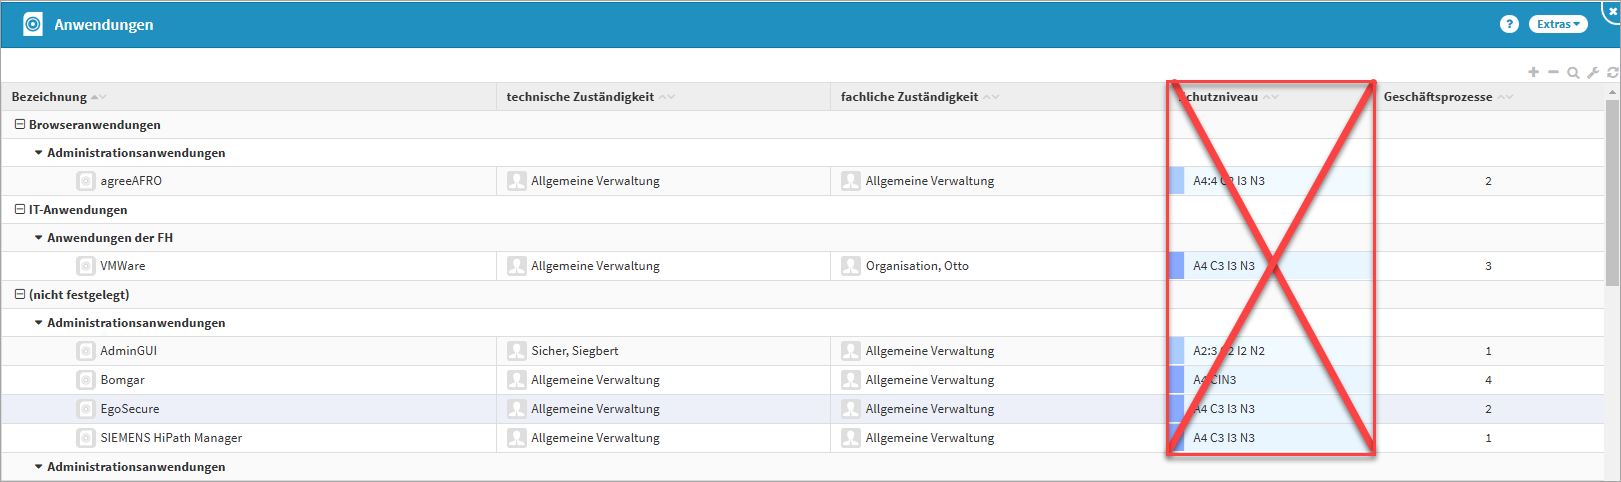Open the Extras dropdown menu
This screenshot has height=482, width=1621.
1557,24
